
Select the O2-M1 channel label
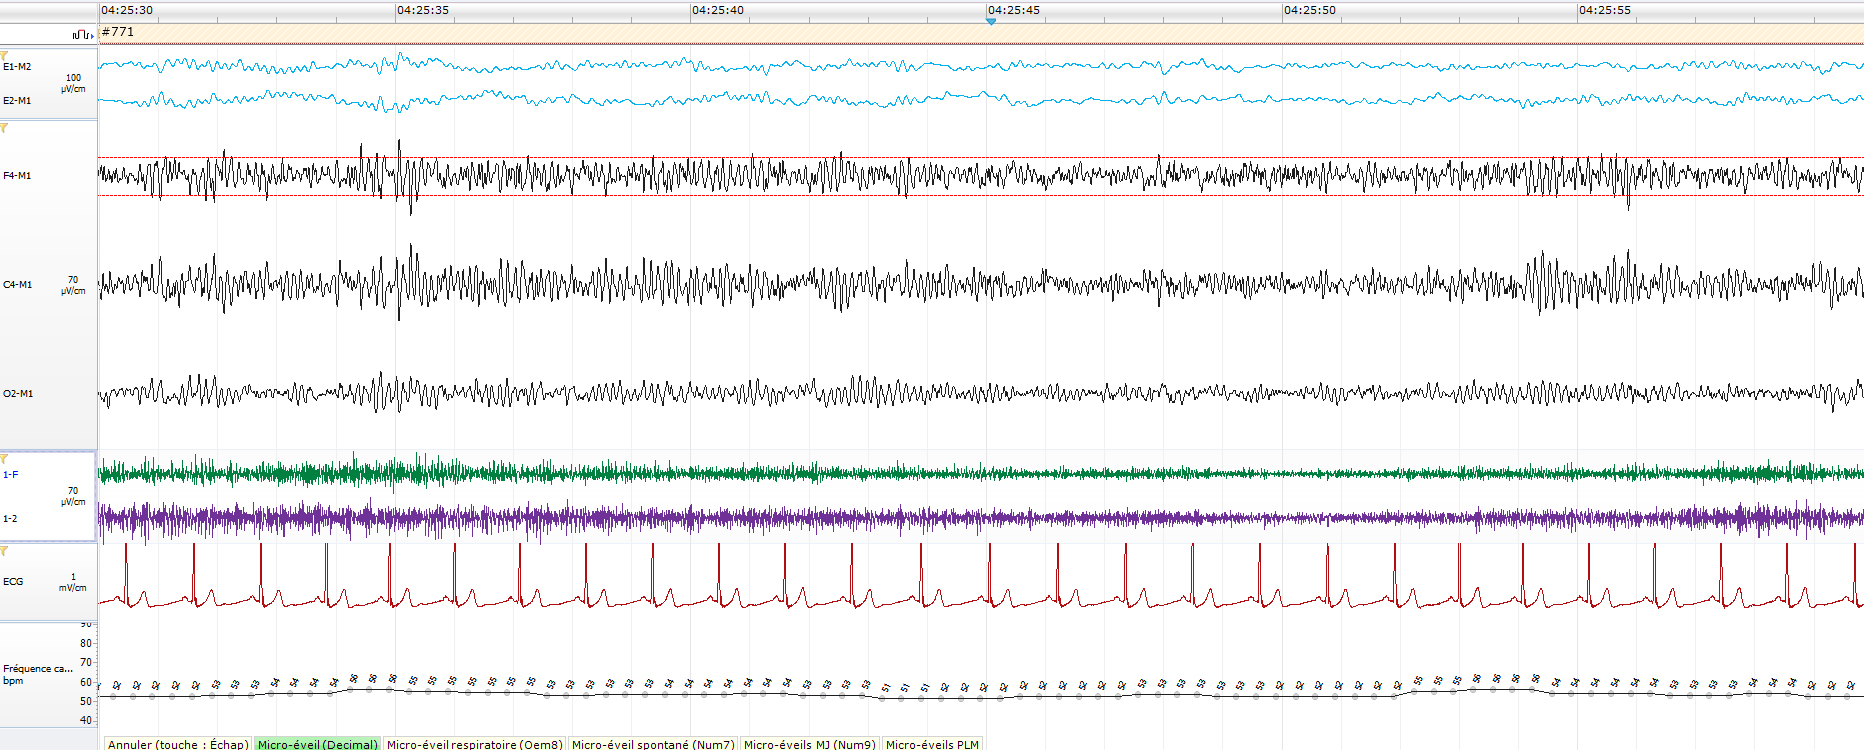pyautogui.click(x=18, y=394)
